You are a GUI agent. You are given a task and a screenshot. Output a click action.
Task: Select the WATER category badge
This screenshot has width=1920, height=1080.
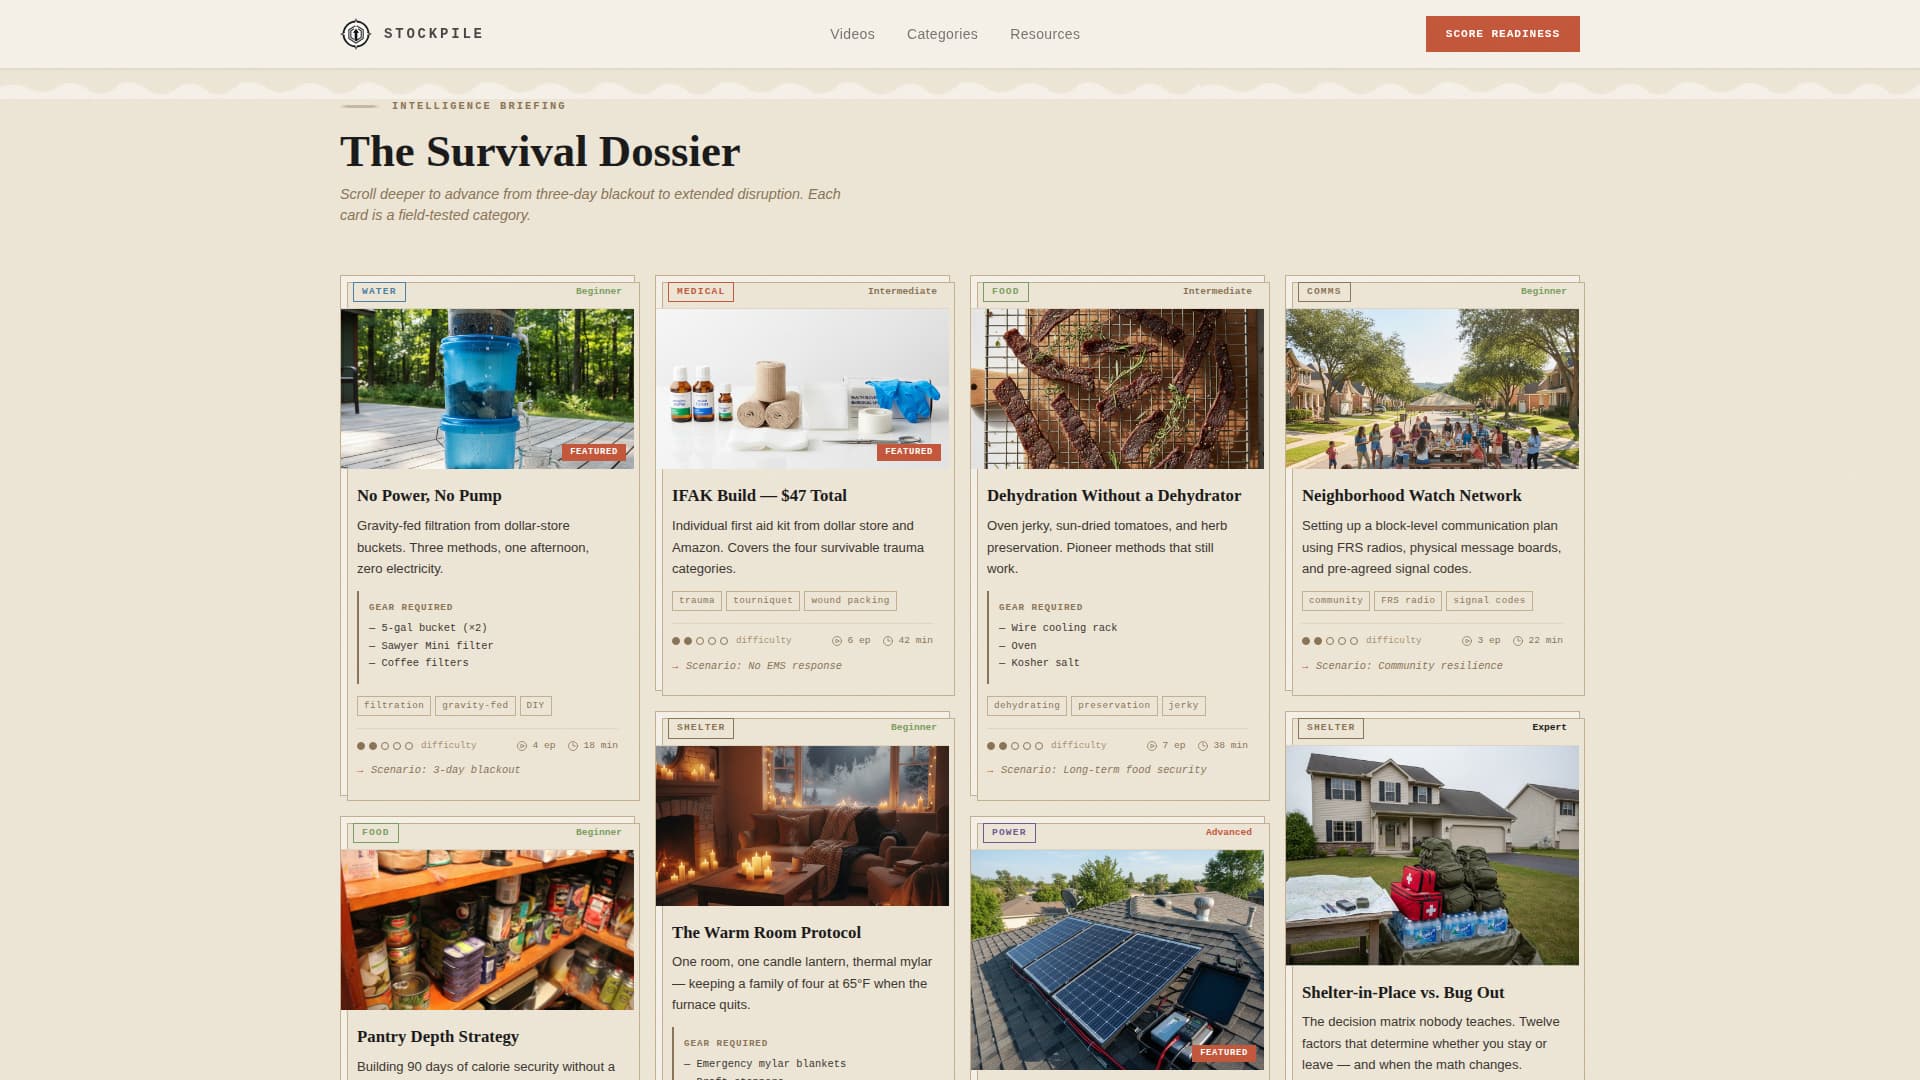pyautogui.click(x=379, y=292)
